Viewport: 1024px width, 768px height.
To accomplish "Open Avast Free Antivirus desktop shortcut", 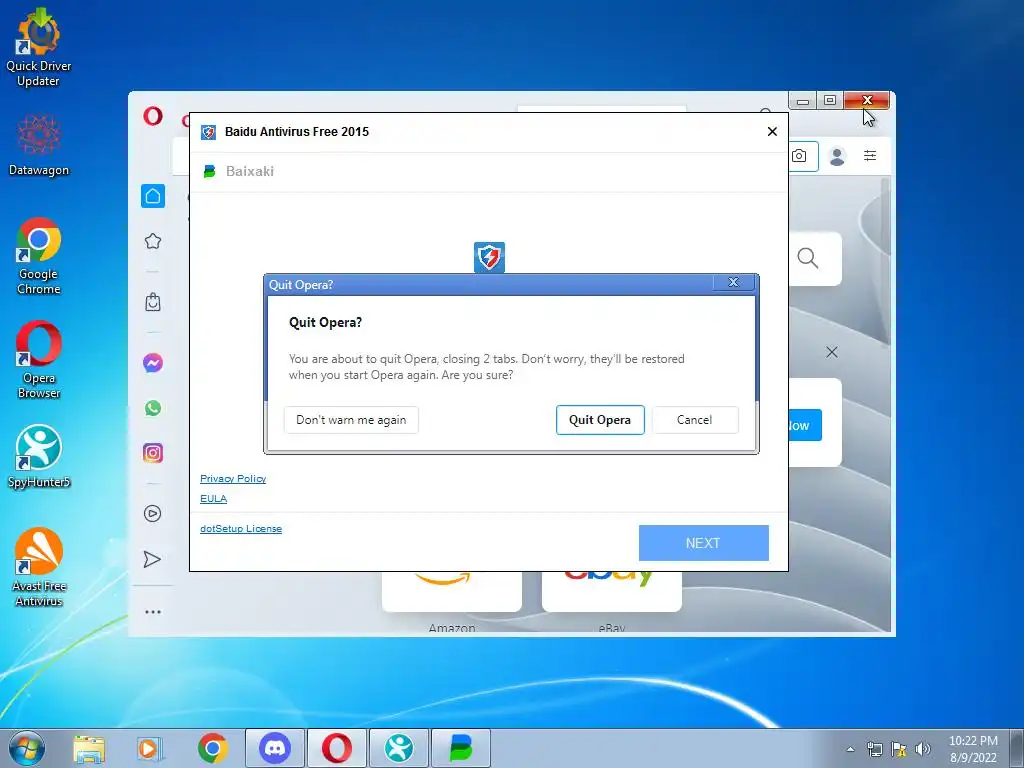I will [x=39, y=568].
